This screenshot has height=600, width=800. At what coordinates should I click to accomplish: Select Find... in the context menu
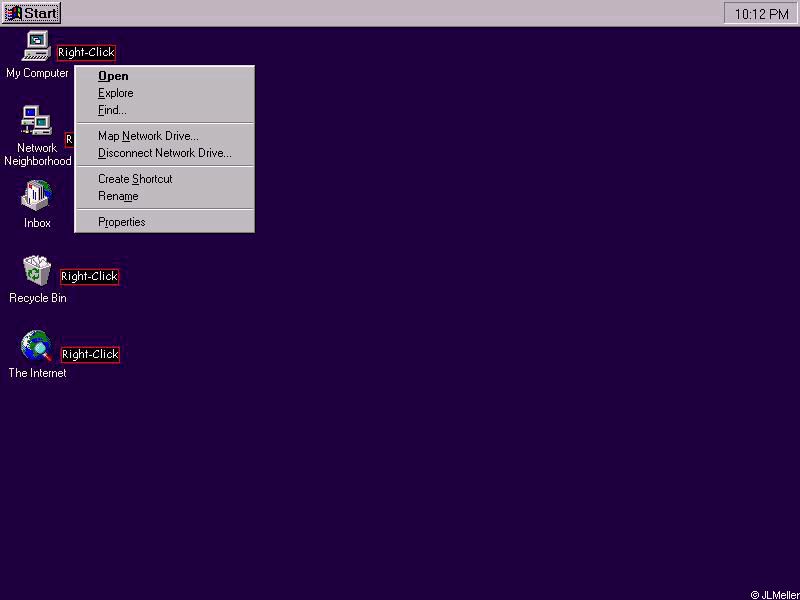tap(165, 110)
